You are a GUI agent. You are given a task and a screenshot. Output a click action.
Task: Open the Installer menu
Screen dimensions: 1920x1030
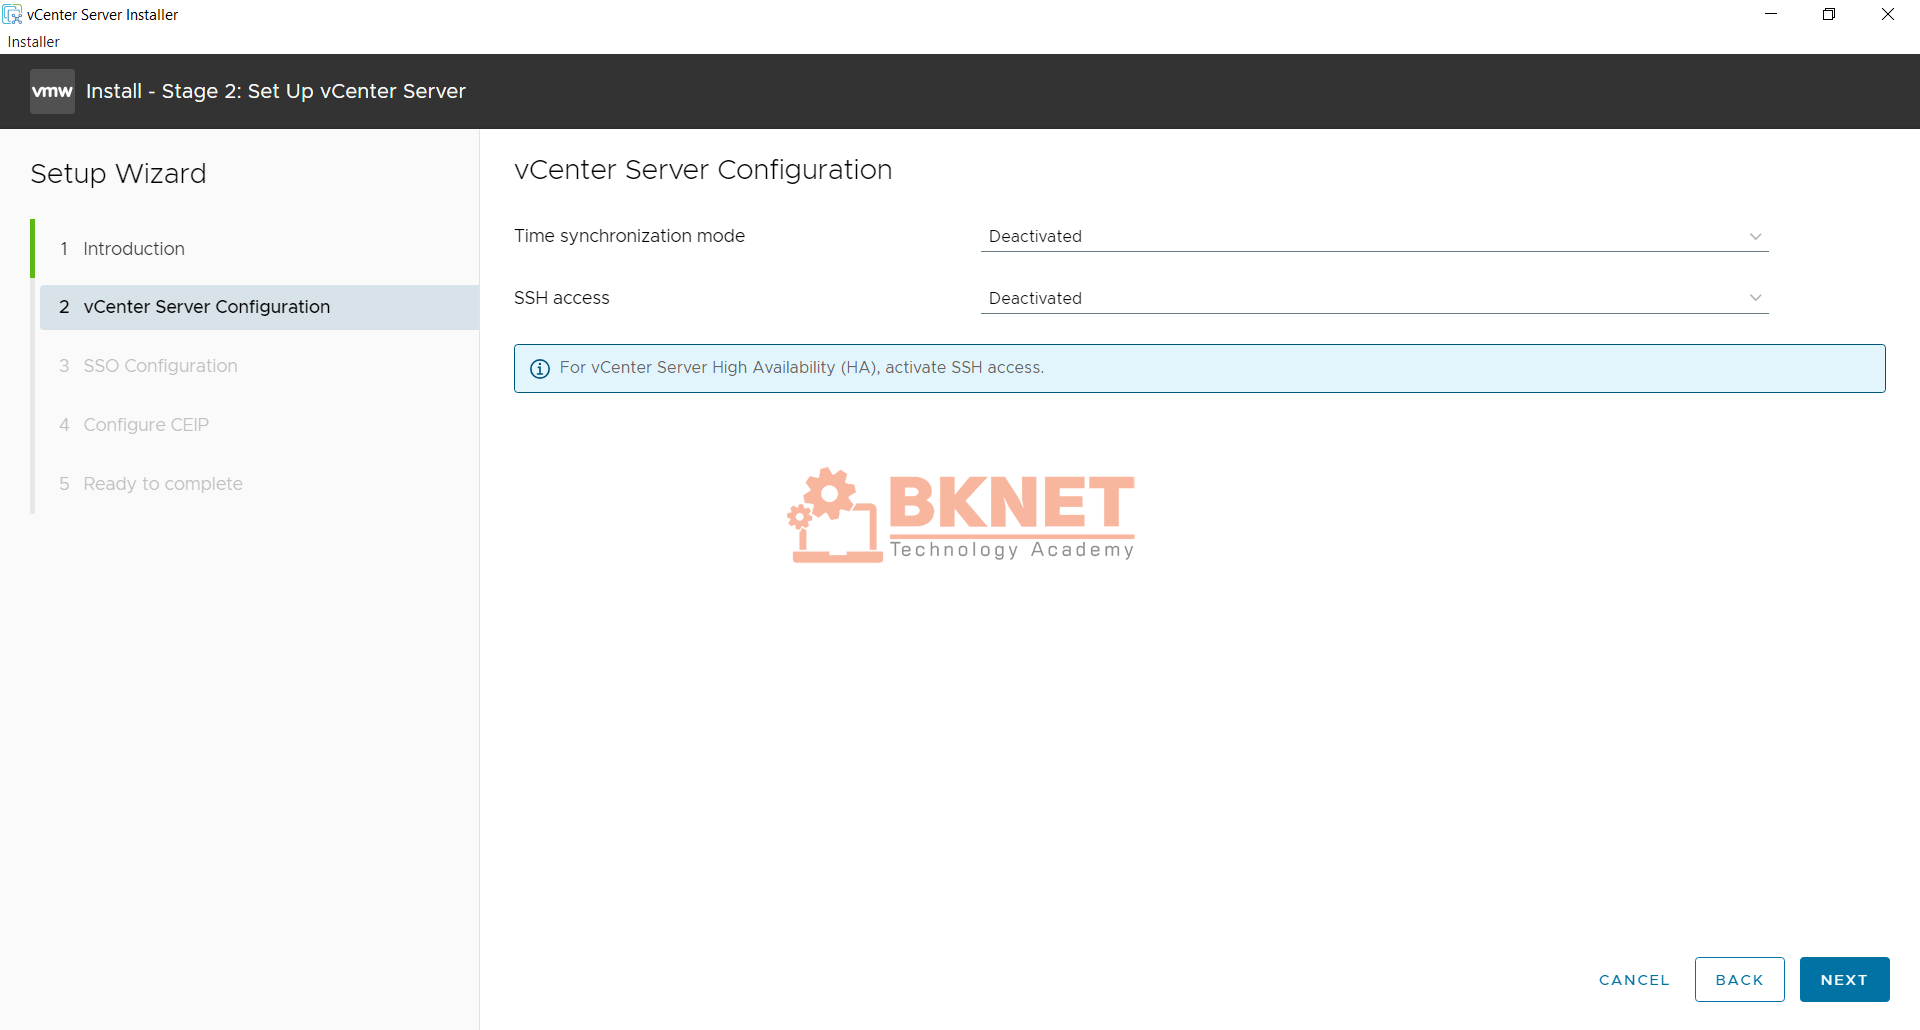[x=33, y=42]
